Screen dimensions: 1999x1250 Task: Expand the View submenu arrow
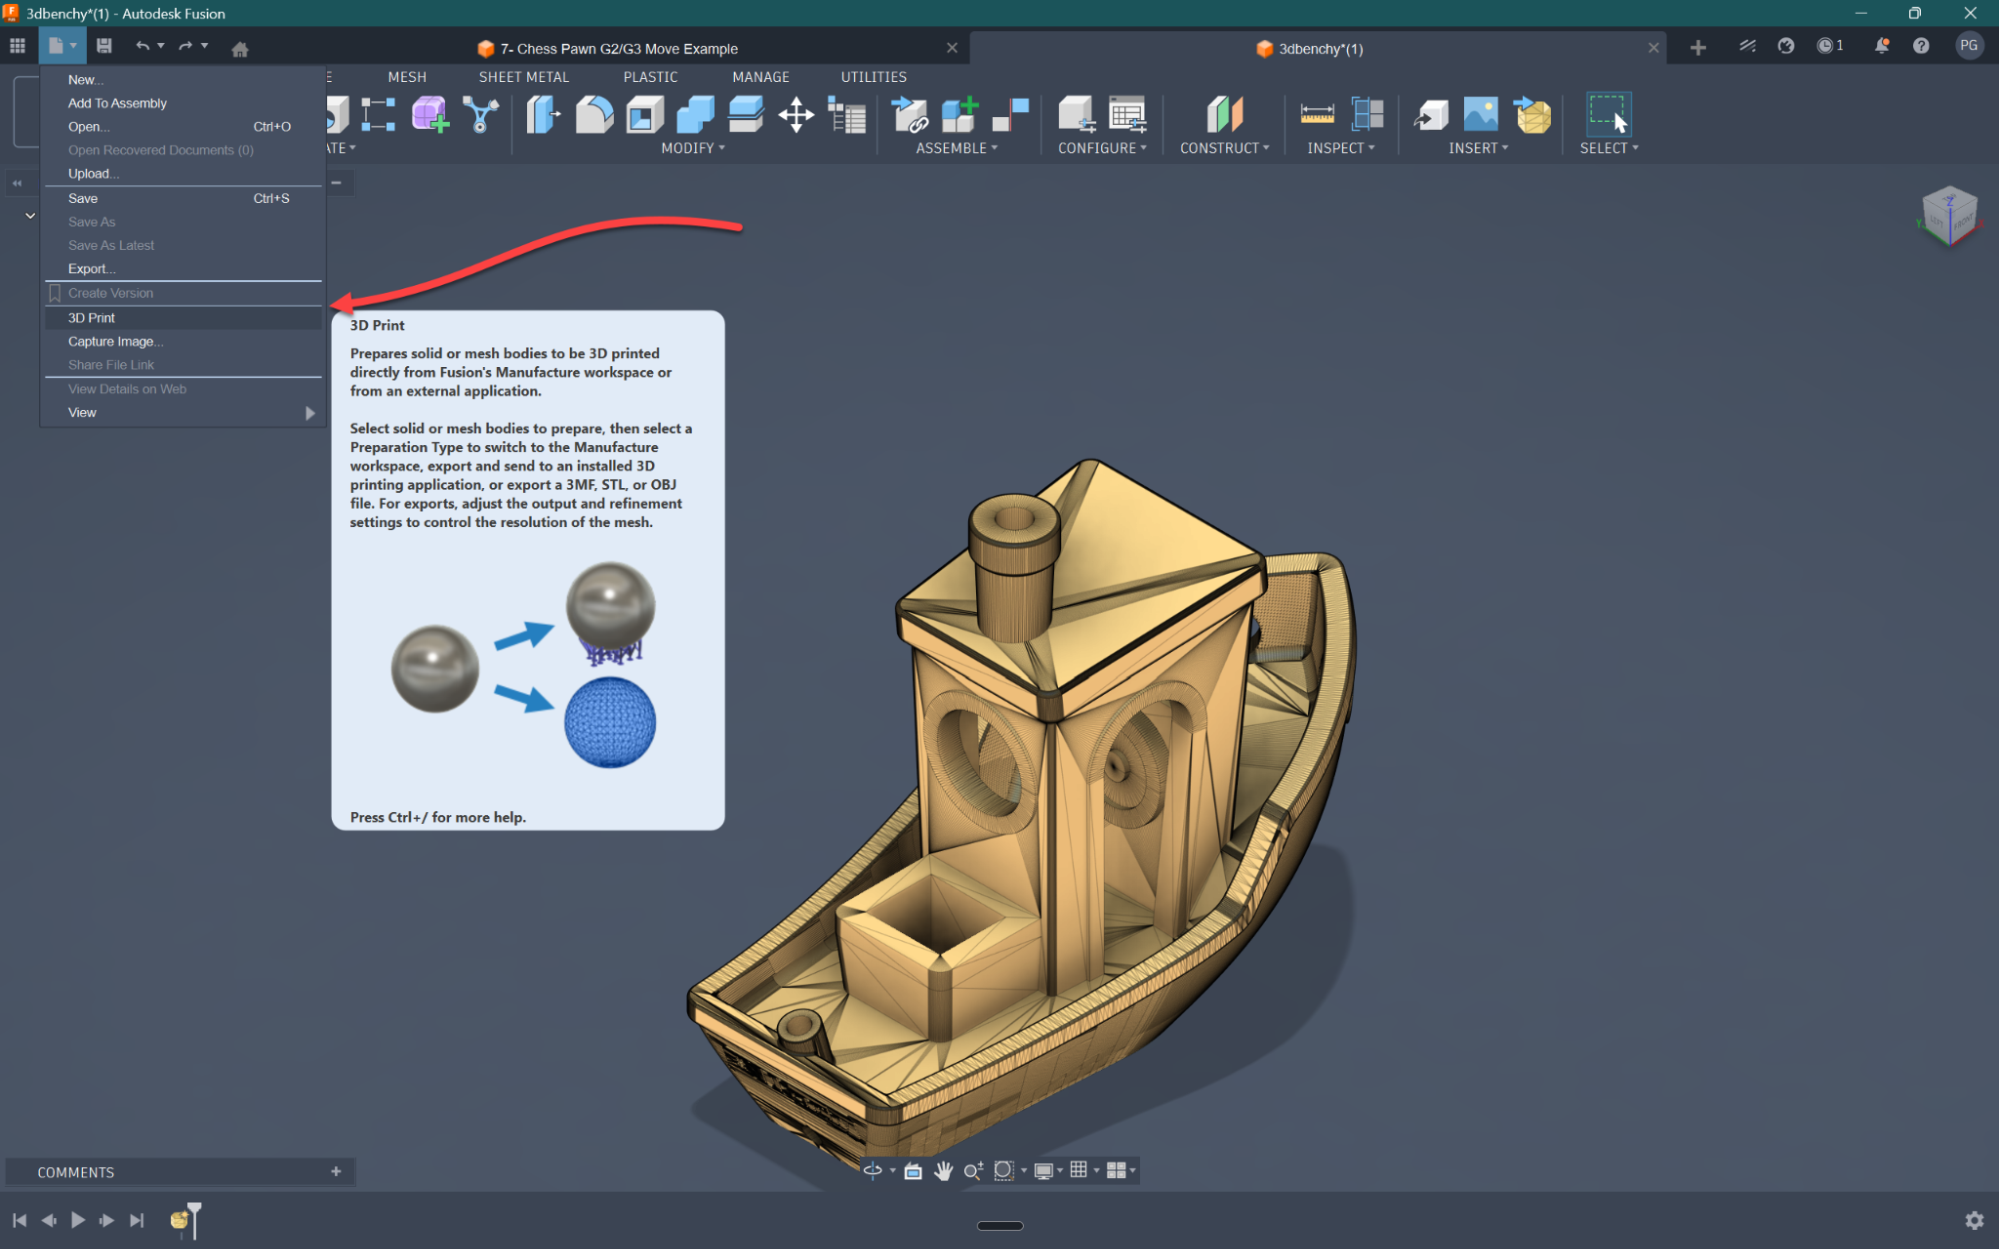click(309, 413)
